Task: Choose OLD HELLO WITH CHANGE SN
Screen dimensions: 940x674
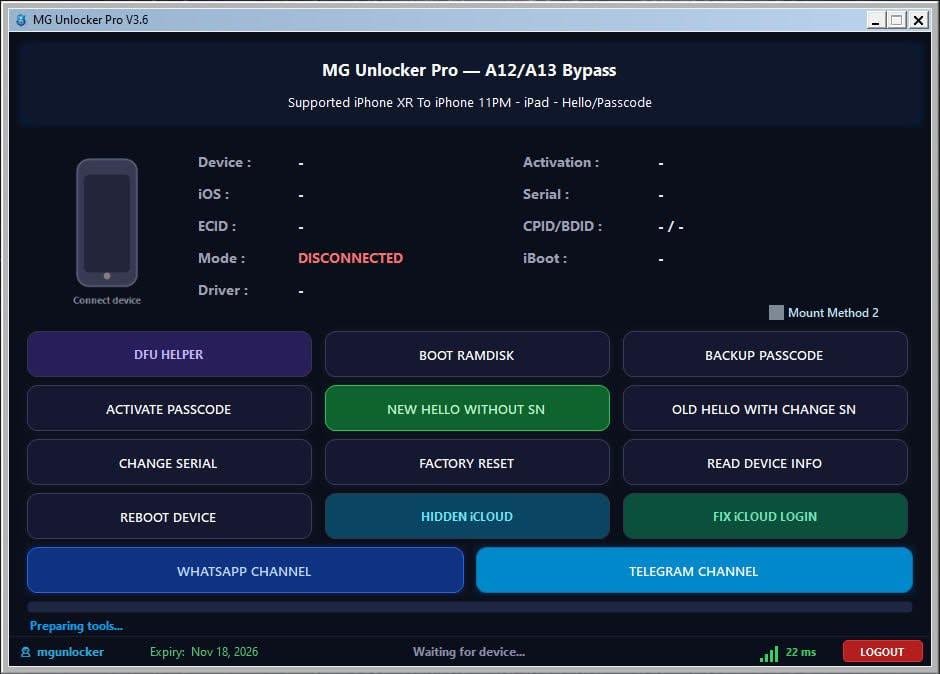Action: [765, 408]
